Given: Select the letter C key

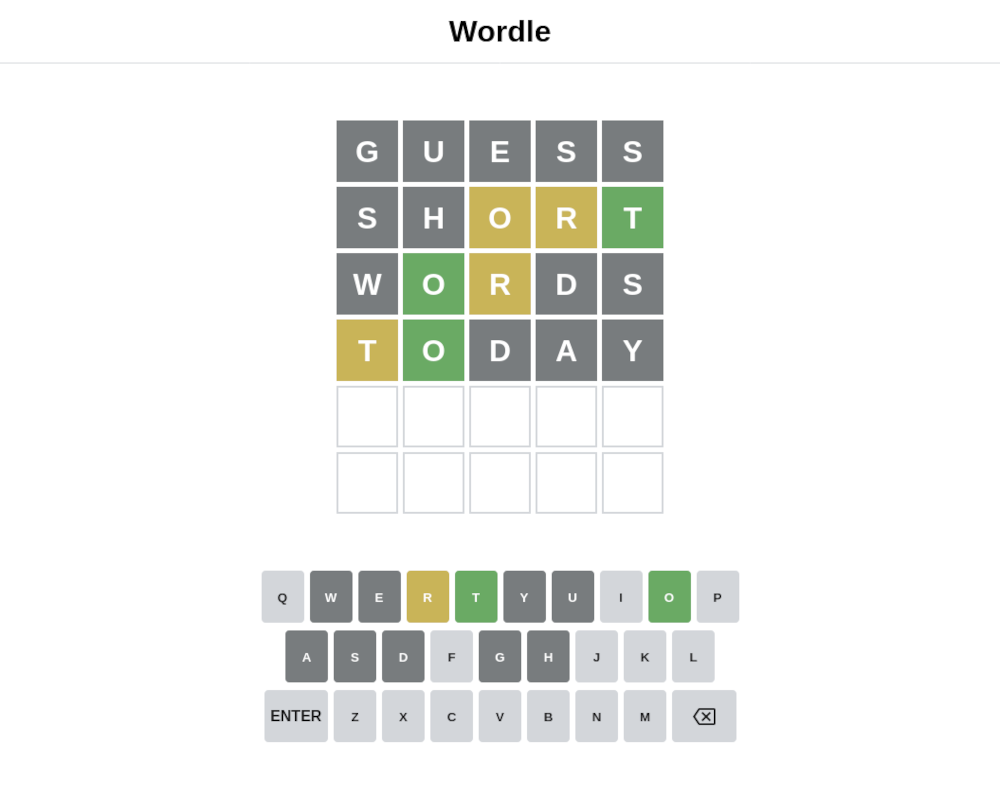Looking at the screenshot, I should click(x=452, y=716).
